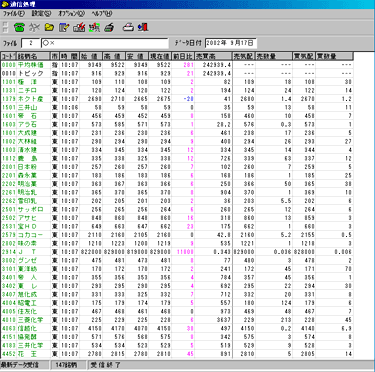Click the 前日比 column header
Viewport: 375px width, 372px height.
click(183, 56)
